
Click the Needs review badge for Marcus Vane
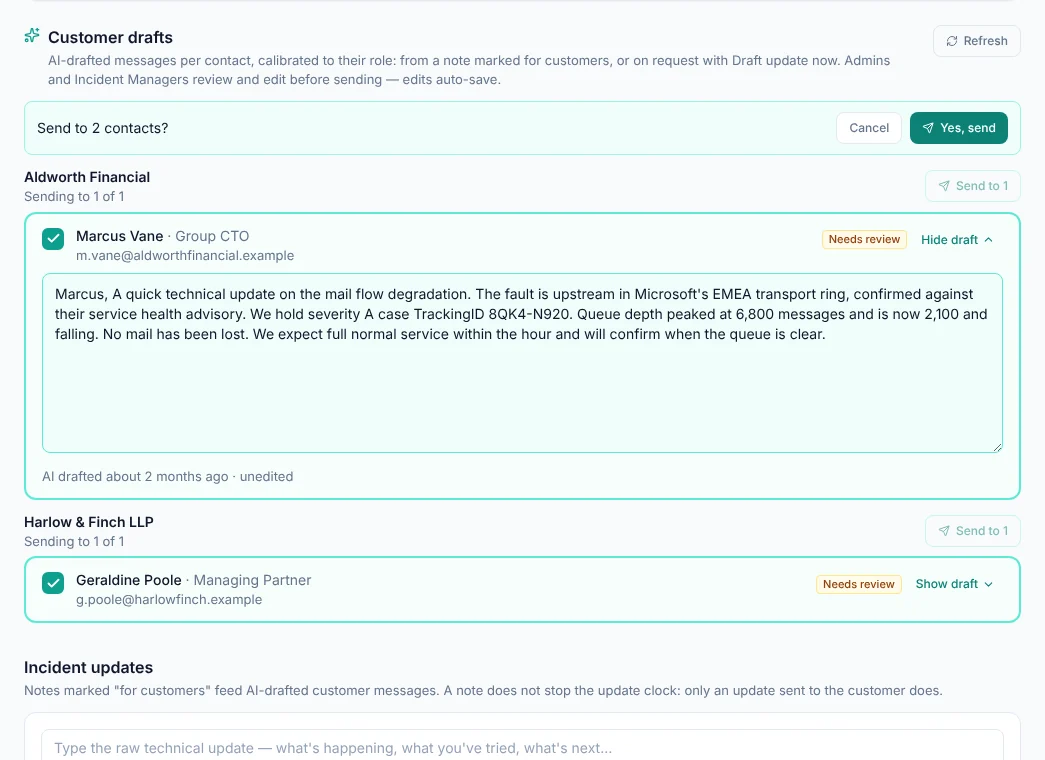point(864,239)
